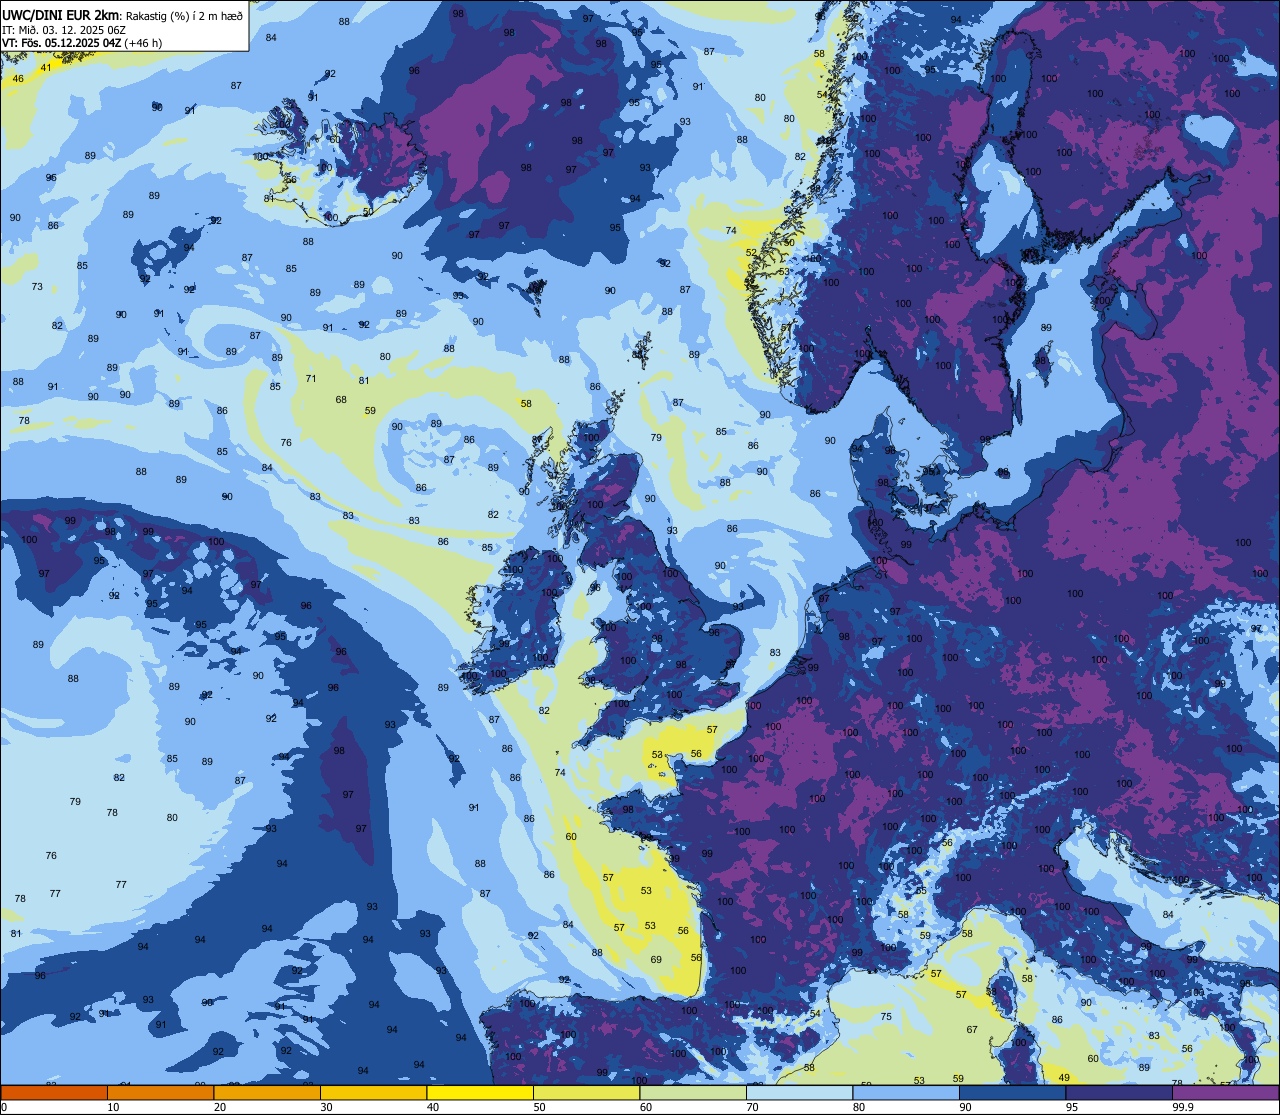Click the map title 'UWC/DINI EUR 2km'
This screenshot has width=1280, height=1115.
pos(61,14)
